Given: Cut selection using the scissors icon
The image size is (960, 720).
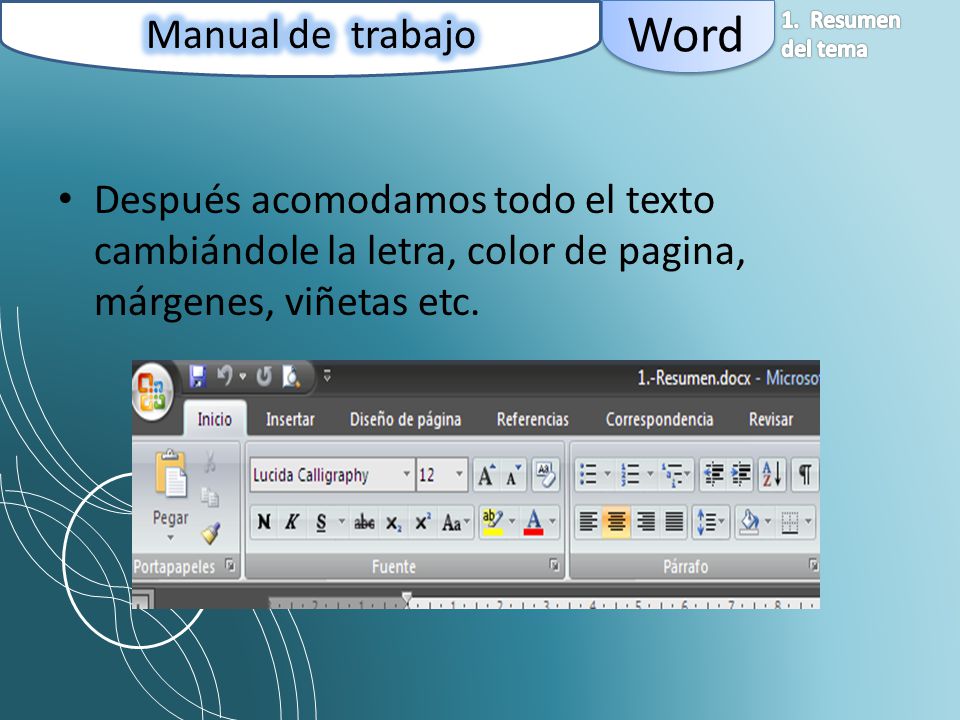Looking at the screenshot, I should [210, 462].
